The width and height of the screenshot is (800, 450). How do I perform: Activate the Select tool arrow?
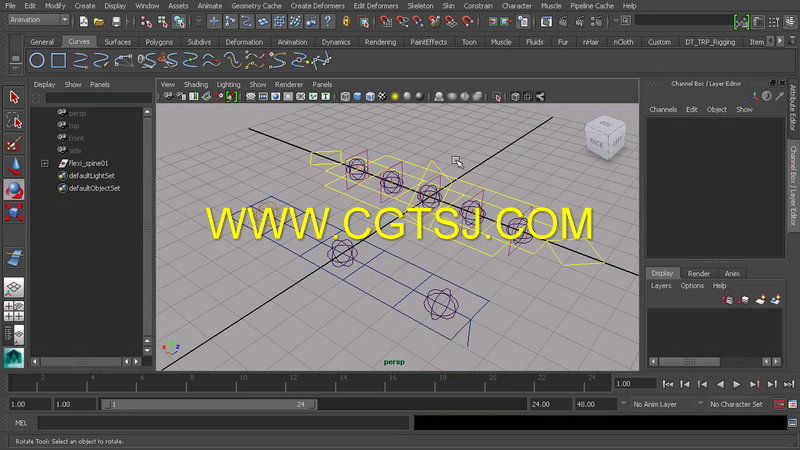(14, 97)
